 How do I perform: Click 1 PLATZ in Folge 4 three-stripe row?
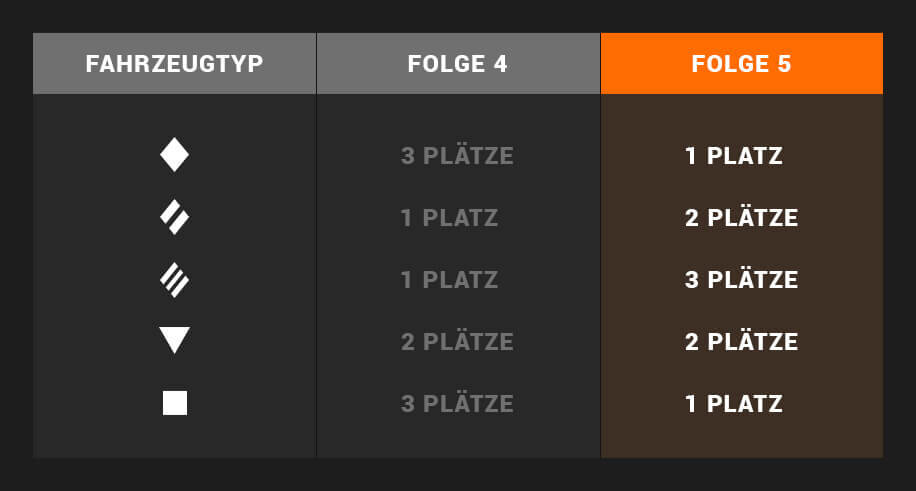tap(449, 280)
